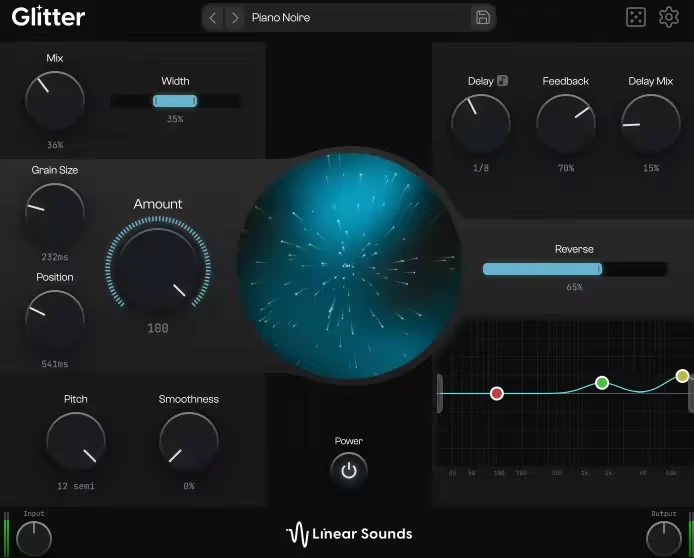Click the Reverse value 65%

click(x=574, y=287)
